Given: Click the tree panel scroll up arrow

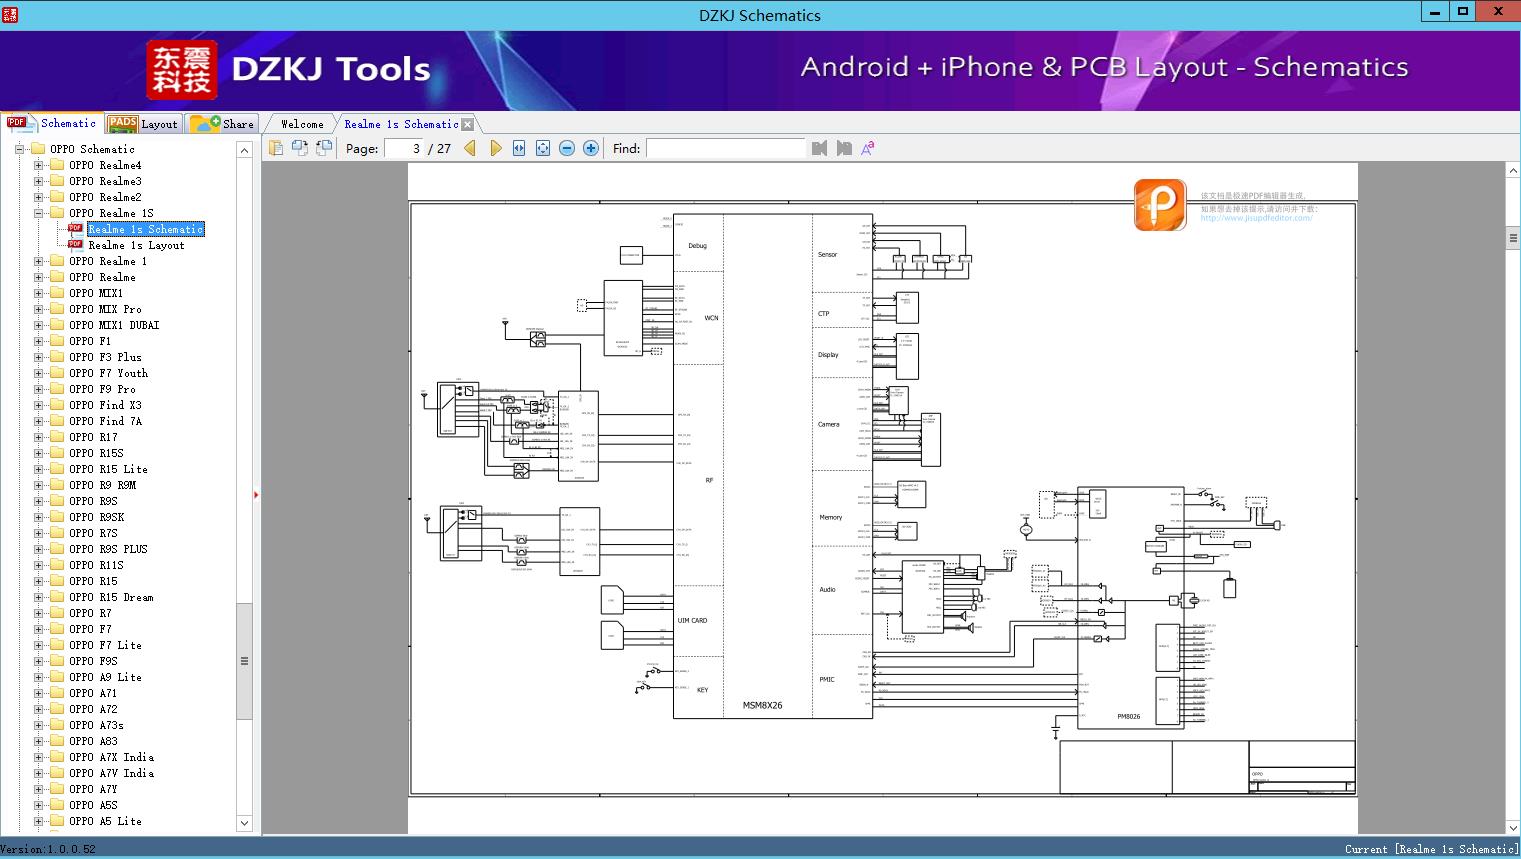Looking at the screenshot, I should 244,150.
